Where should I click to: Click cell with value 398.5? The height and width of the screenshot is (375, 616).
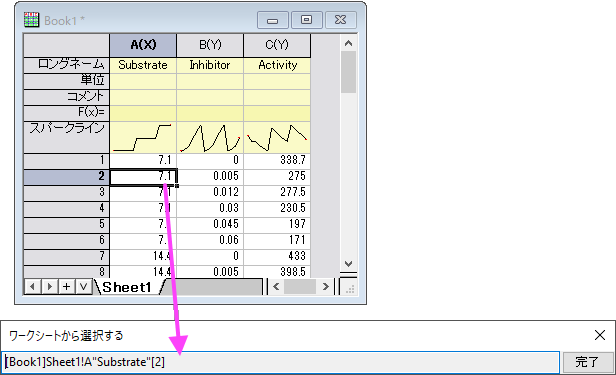277,272
